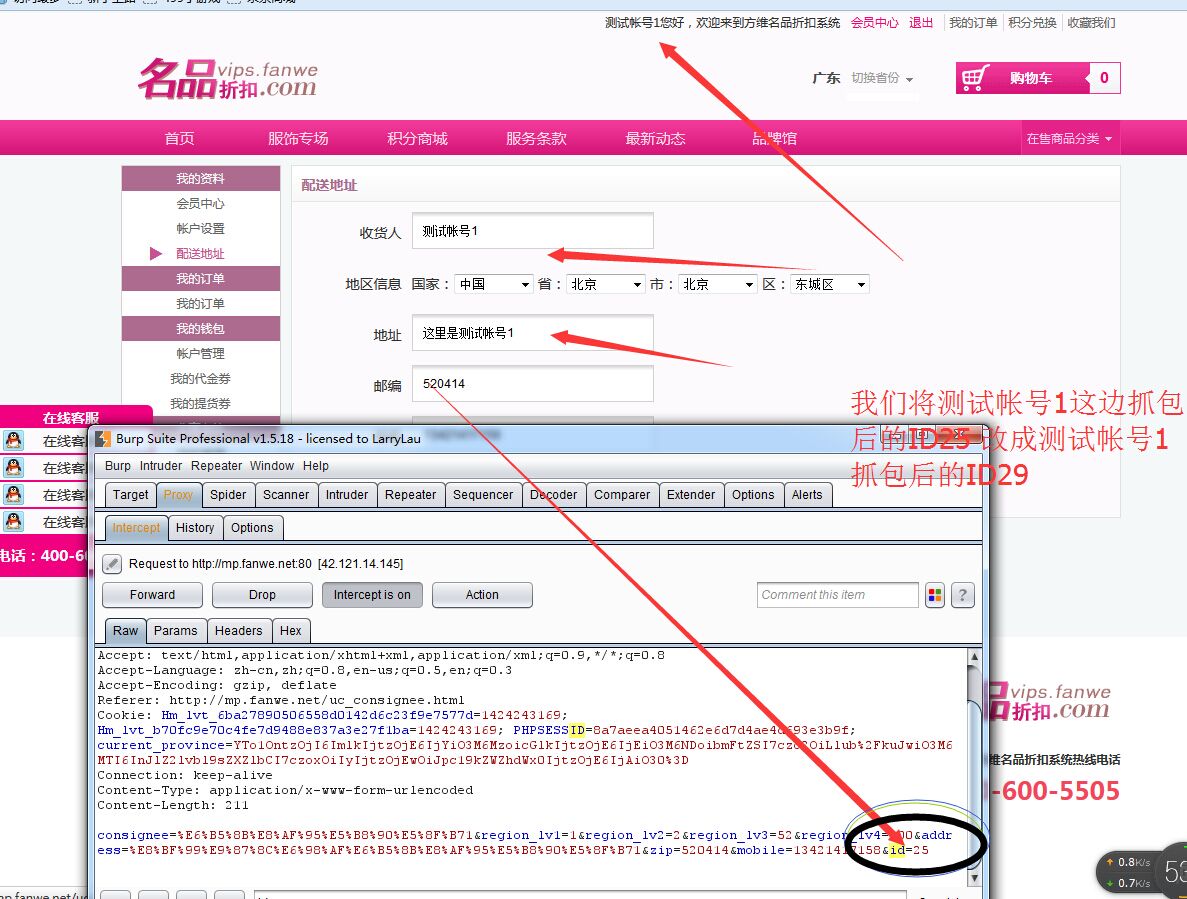
Task: Open the Repeater menu in menu bar
Action: point(216,466)
